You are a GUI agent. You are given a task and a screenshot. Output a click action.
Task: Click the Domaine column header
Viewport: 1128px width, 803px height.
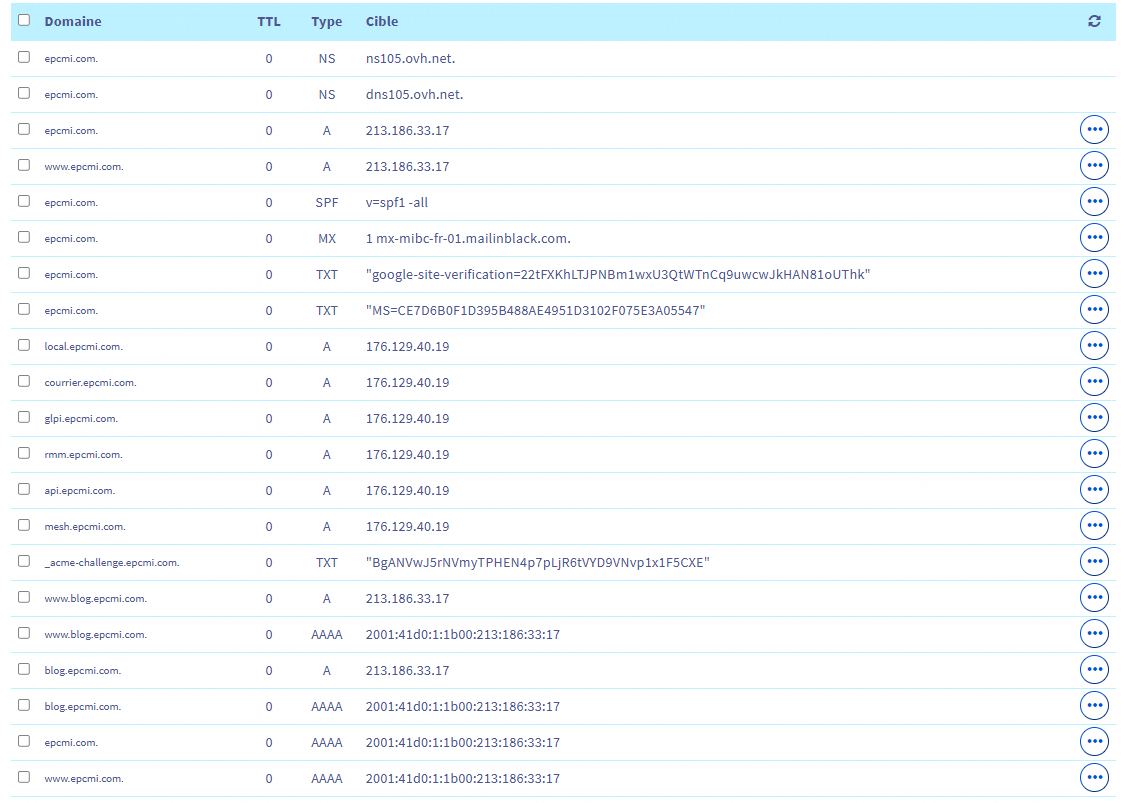(73, 21)
